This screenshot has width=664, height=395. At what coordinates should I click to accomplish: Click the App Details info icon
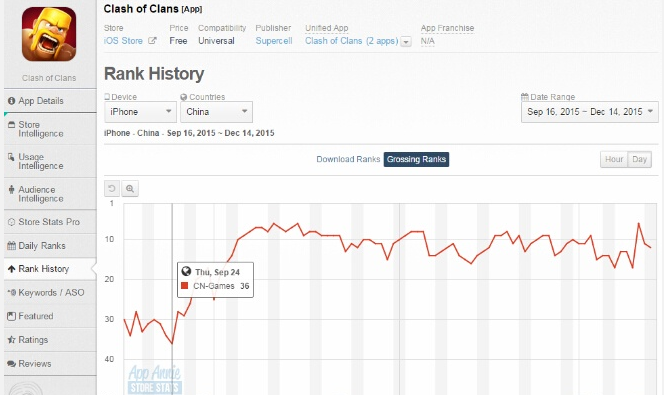click(11, 101)
